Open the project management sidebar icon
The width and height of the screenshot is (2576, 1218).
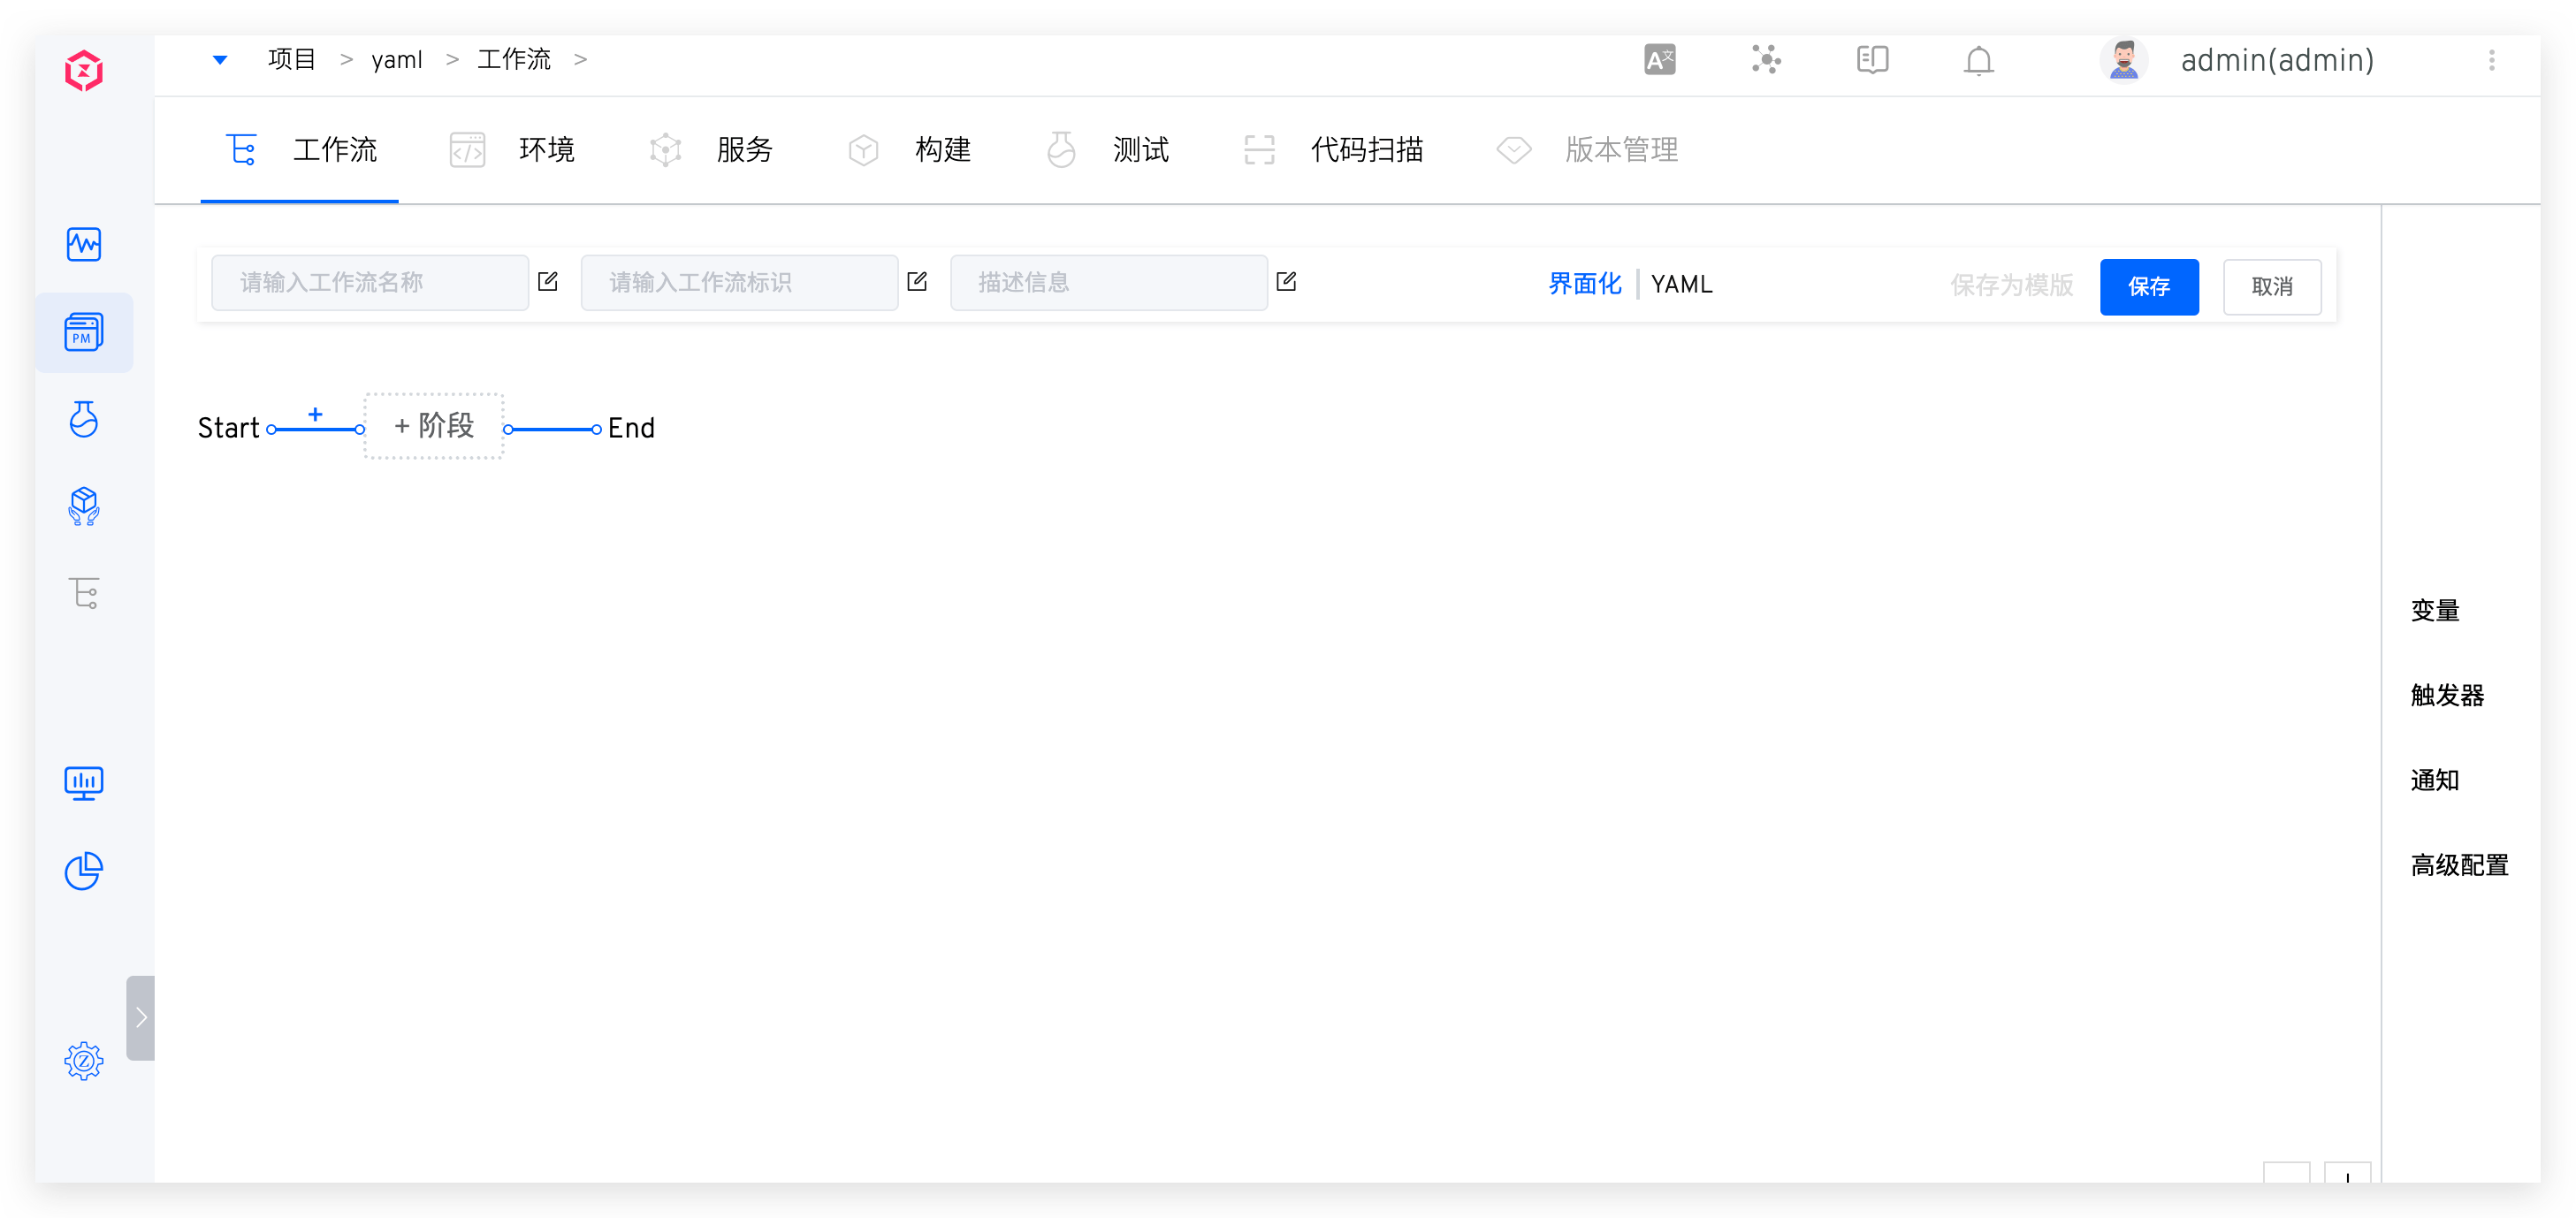(84, 332)
